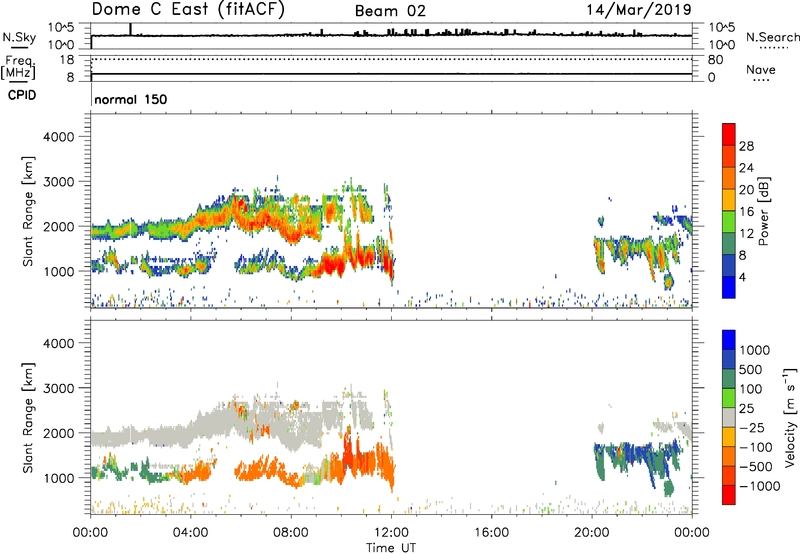This screenshot has width=800, height=554.
Task: Click the tall noise spike in the N.Sky panel
Action: click(x=130, y=30)
